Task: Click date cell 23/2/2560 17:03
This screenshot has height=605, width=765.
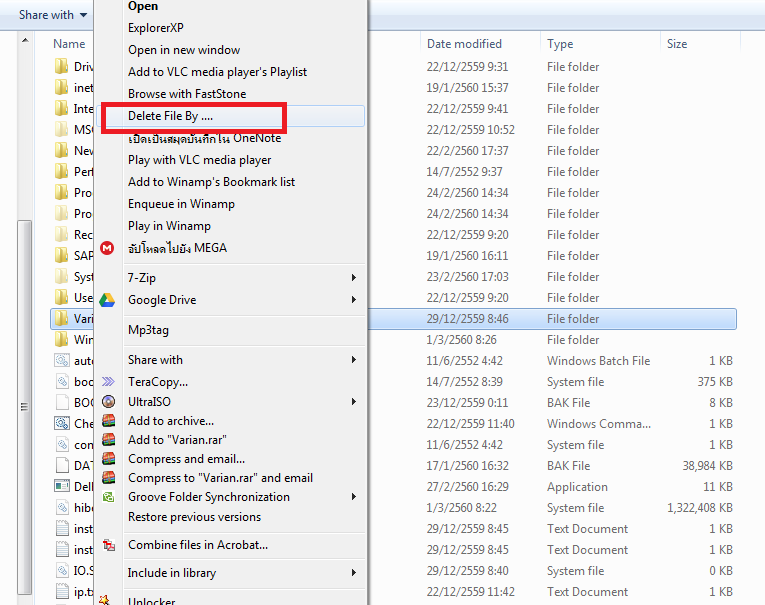Action: pos(467,277)
